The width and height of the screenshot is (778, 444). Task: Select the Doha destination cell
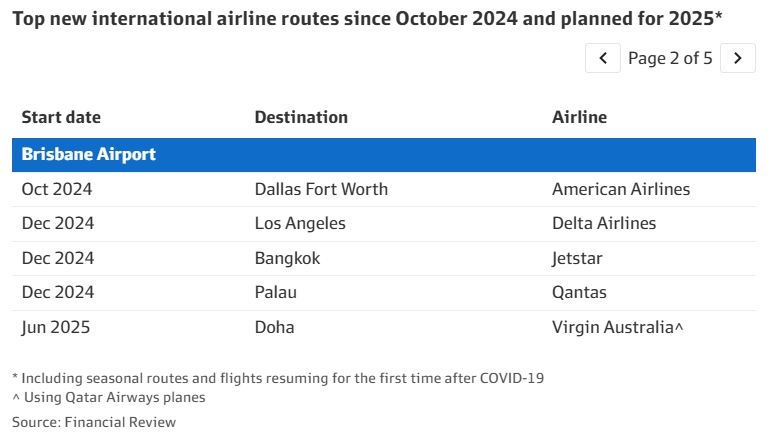274,327
